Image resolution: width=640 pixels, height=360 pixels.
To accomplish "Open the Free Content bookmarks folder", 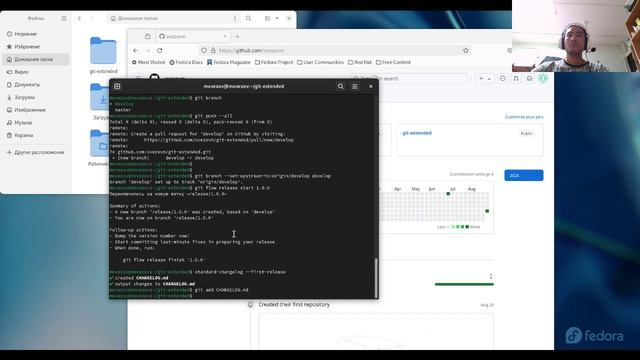I will pyautogui.click(x=393, y=62).
